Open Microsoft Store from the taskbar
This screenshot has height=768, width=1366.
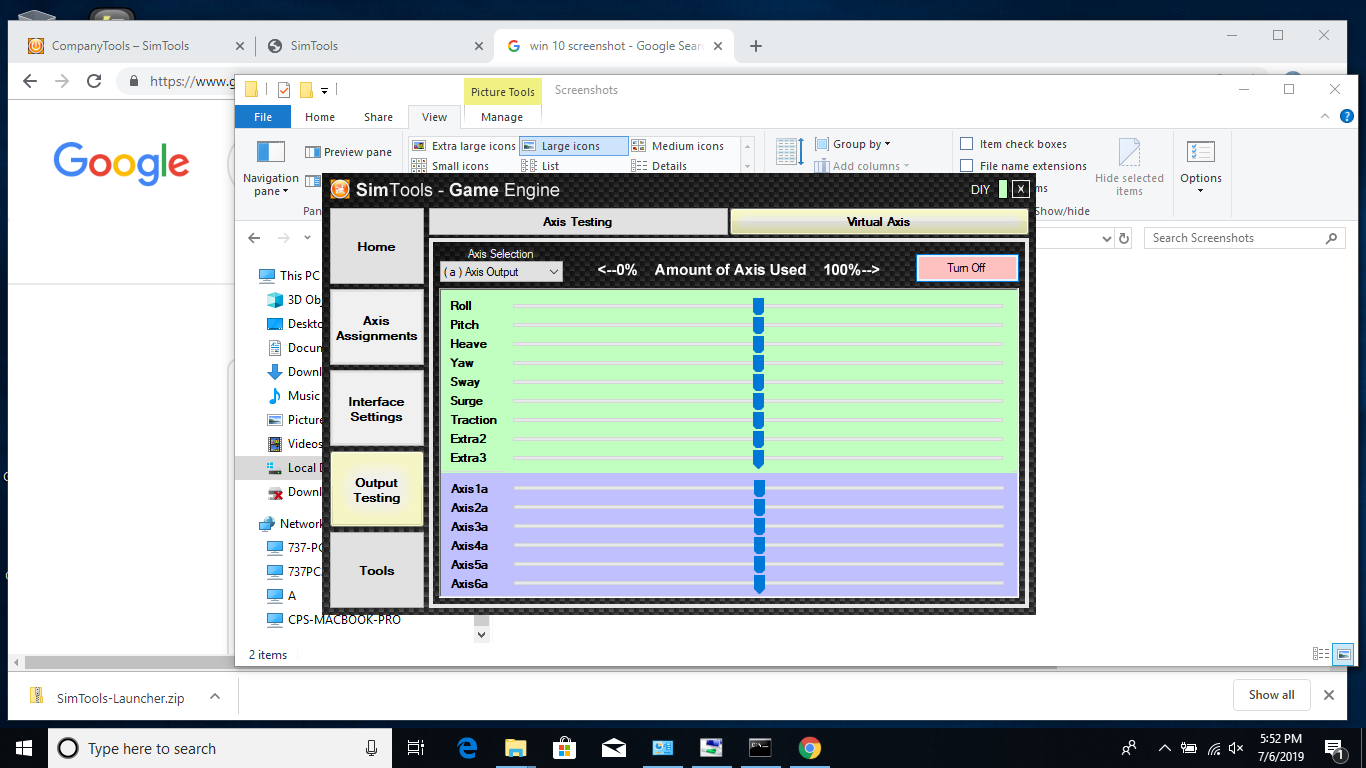coord(564,748)
